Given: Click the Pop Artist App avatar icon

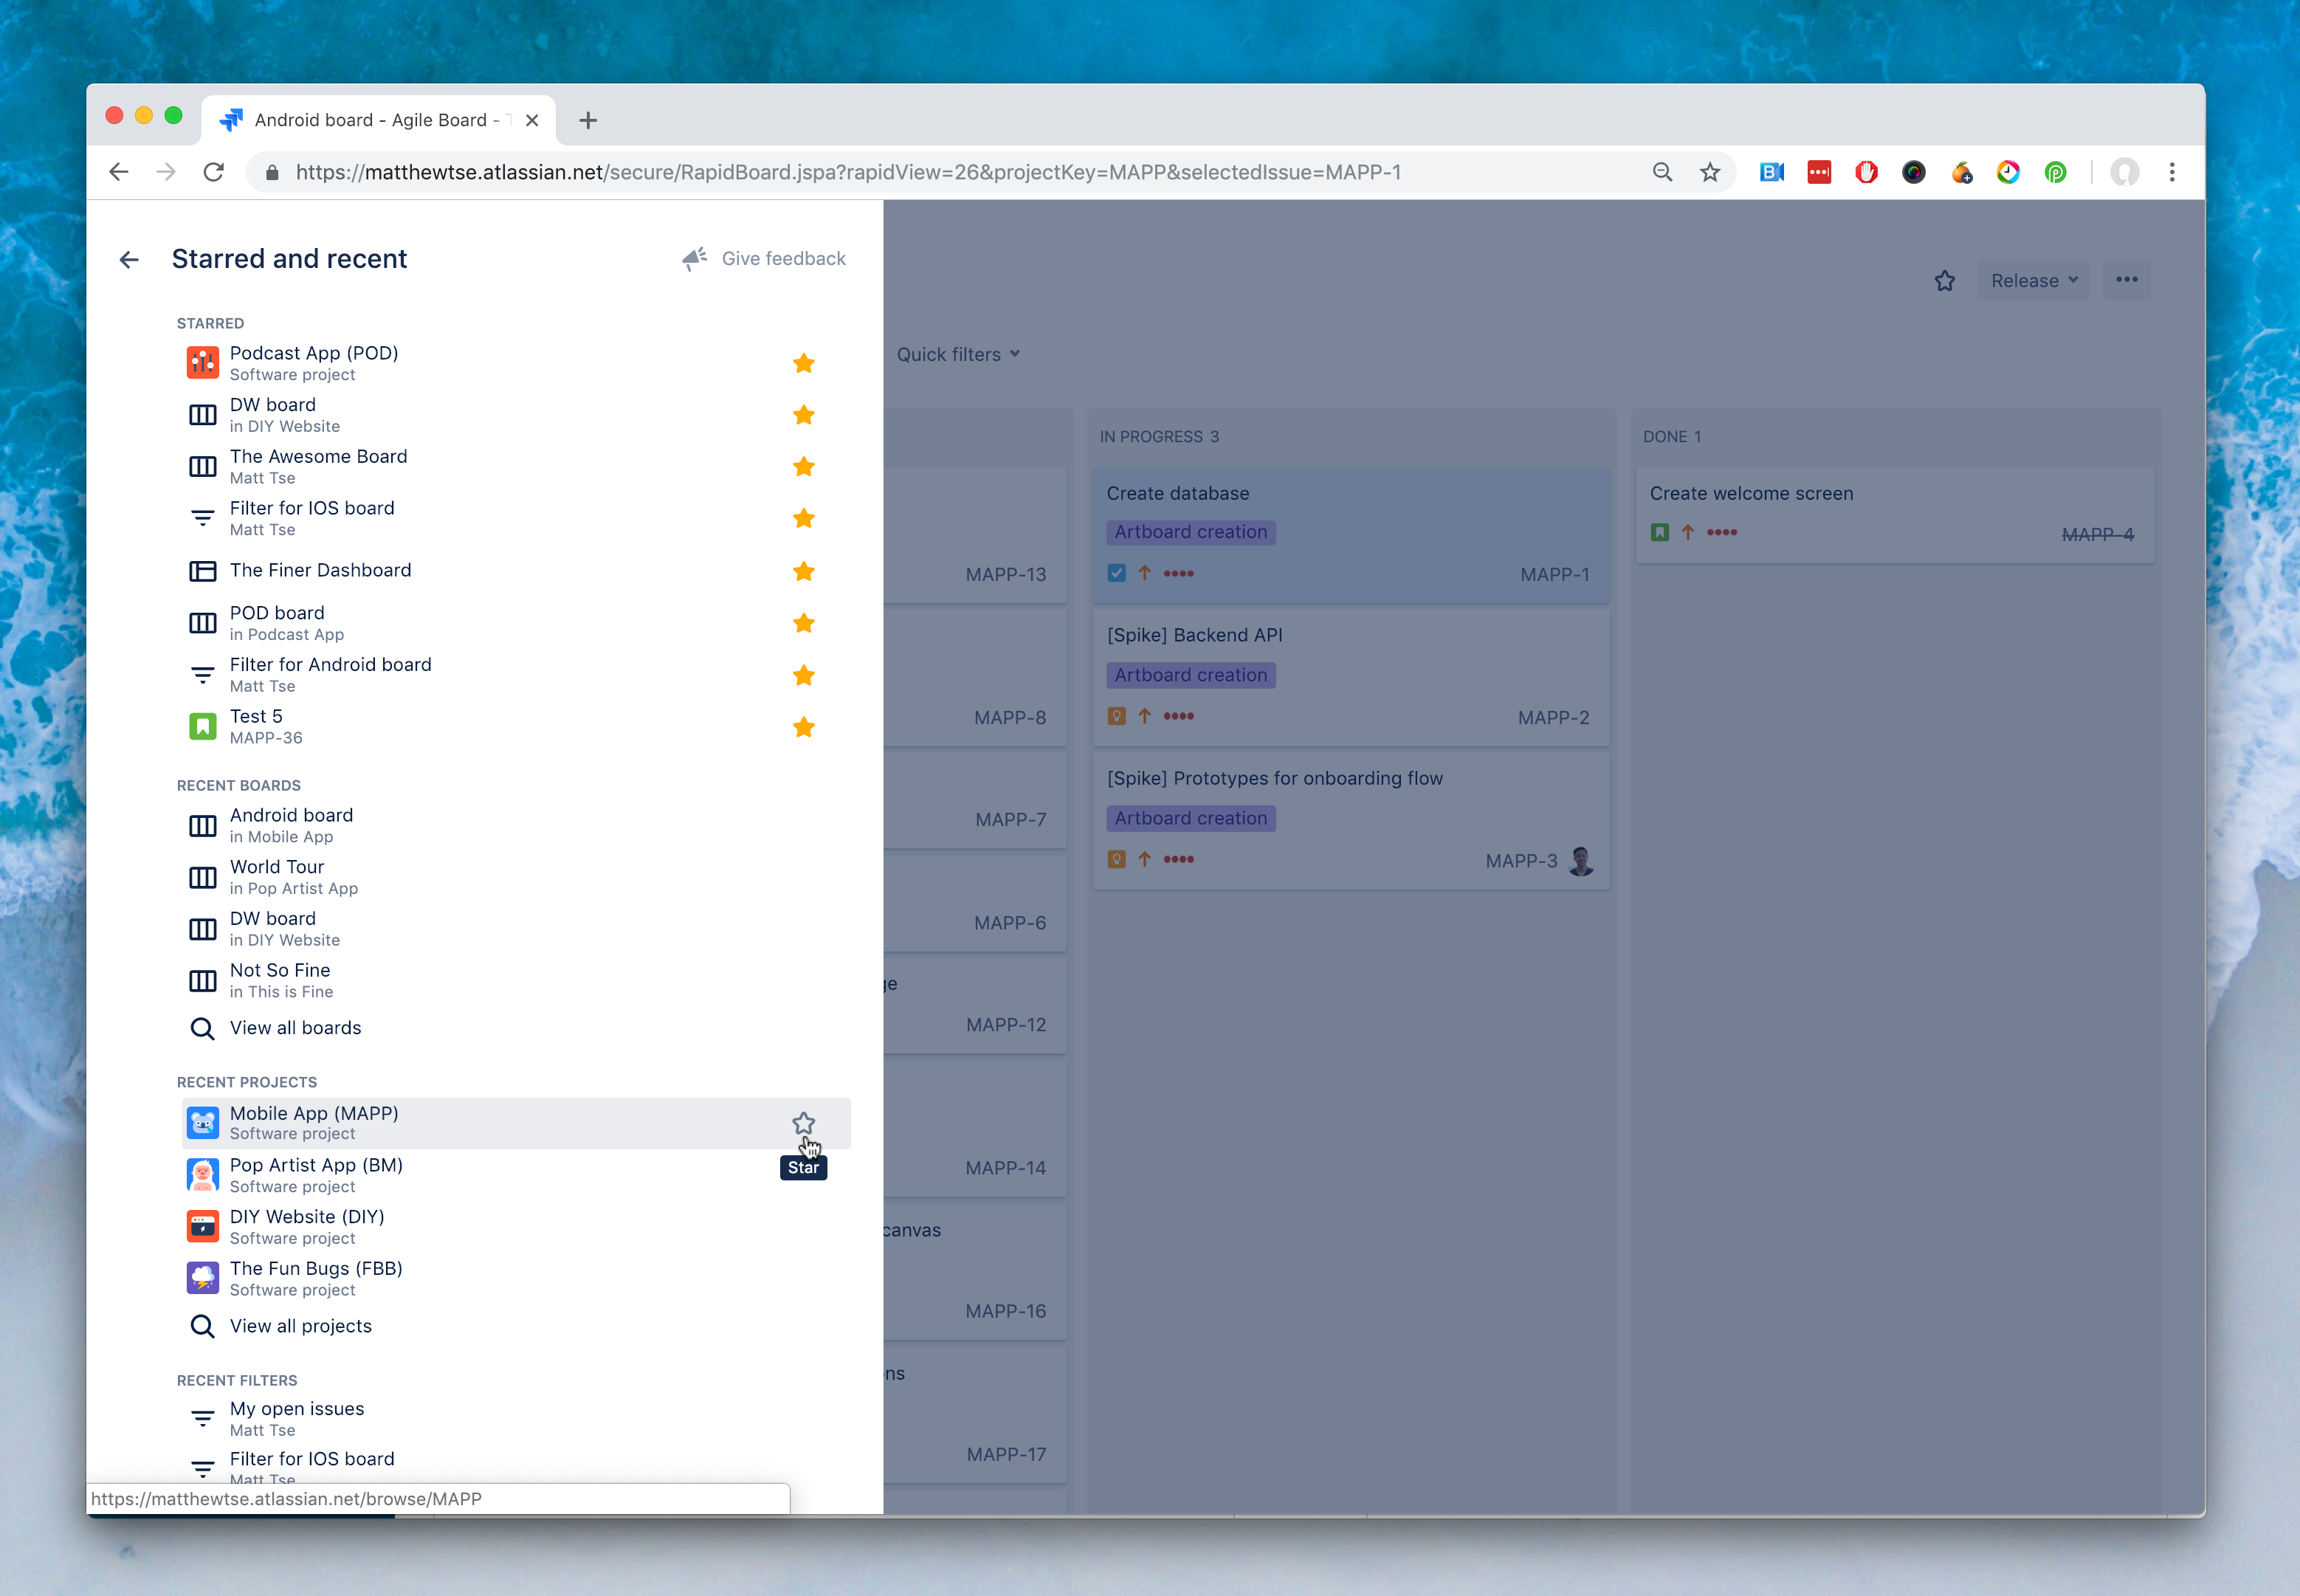Looking at the screenshot, I should [203, 1175].
